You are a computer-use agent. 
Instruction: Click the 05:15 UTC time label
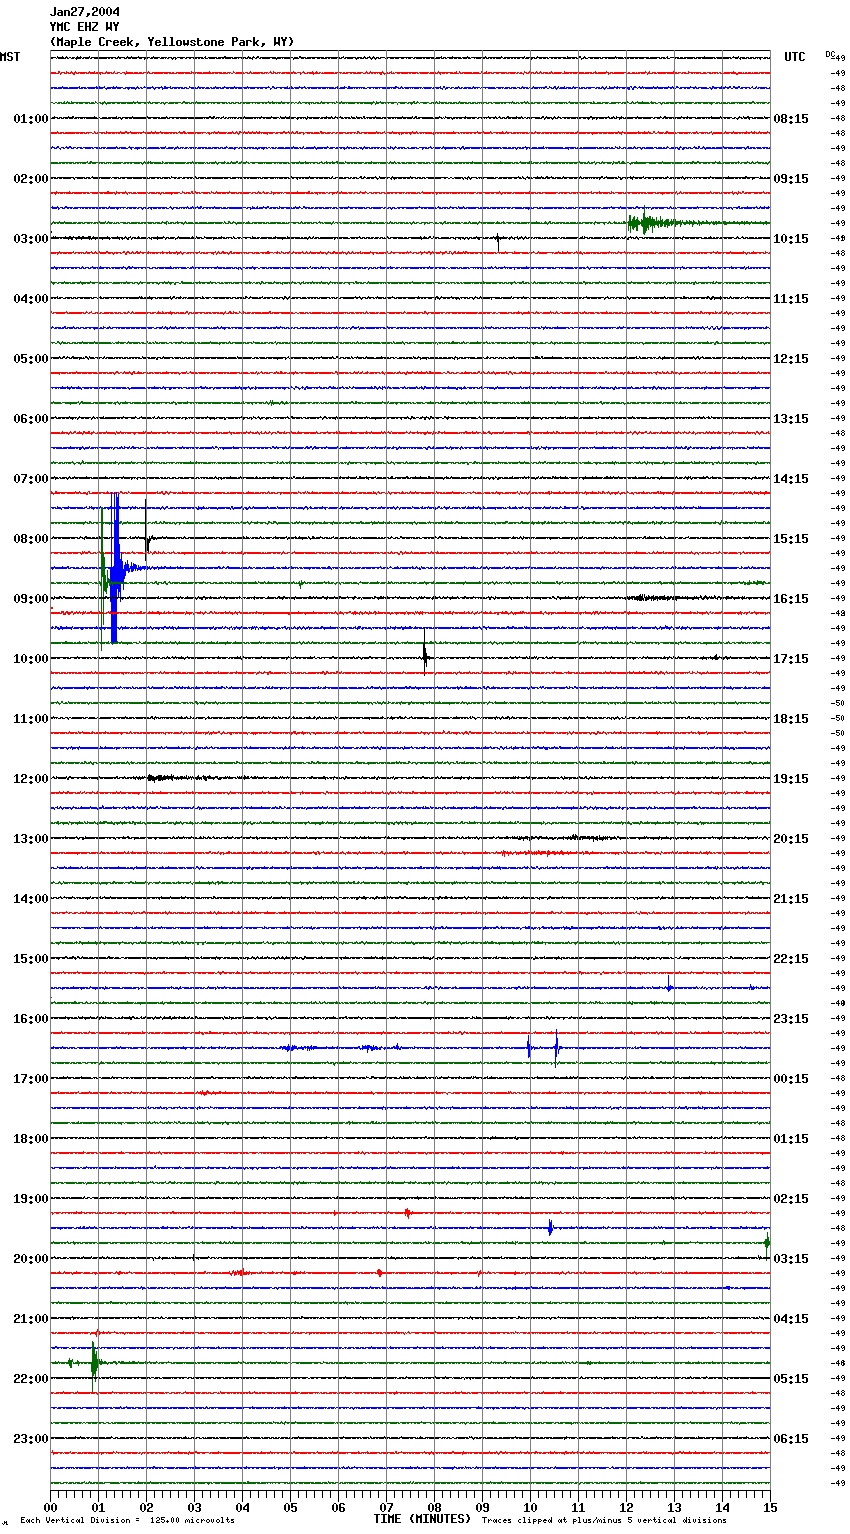click(x=791, y=1379)
